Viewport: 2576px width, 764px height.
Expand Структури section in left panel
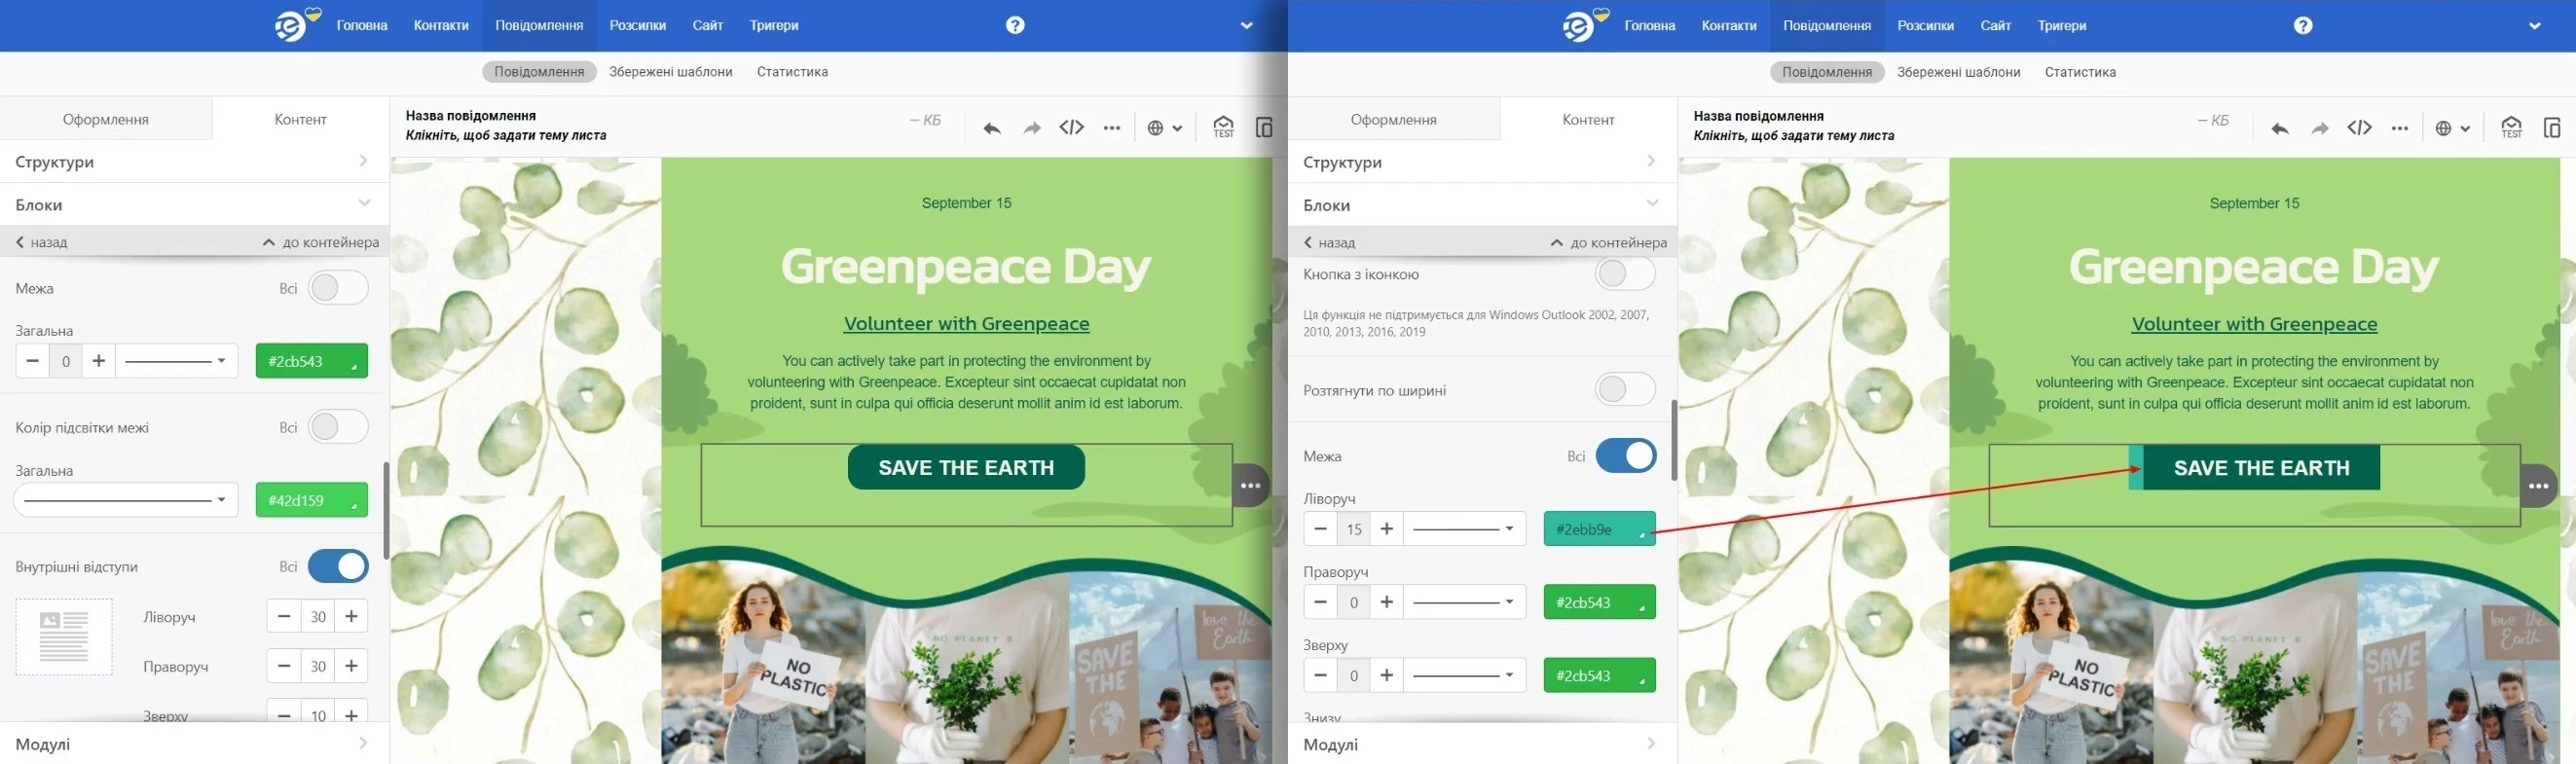click(x=194, y=161)
